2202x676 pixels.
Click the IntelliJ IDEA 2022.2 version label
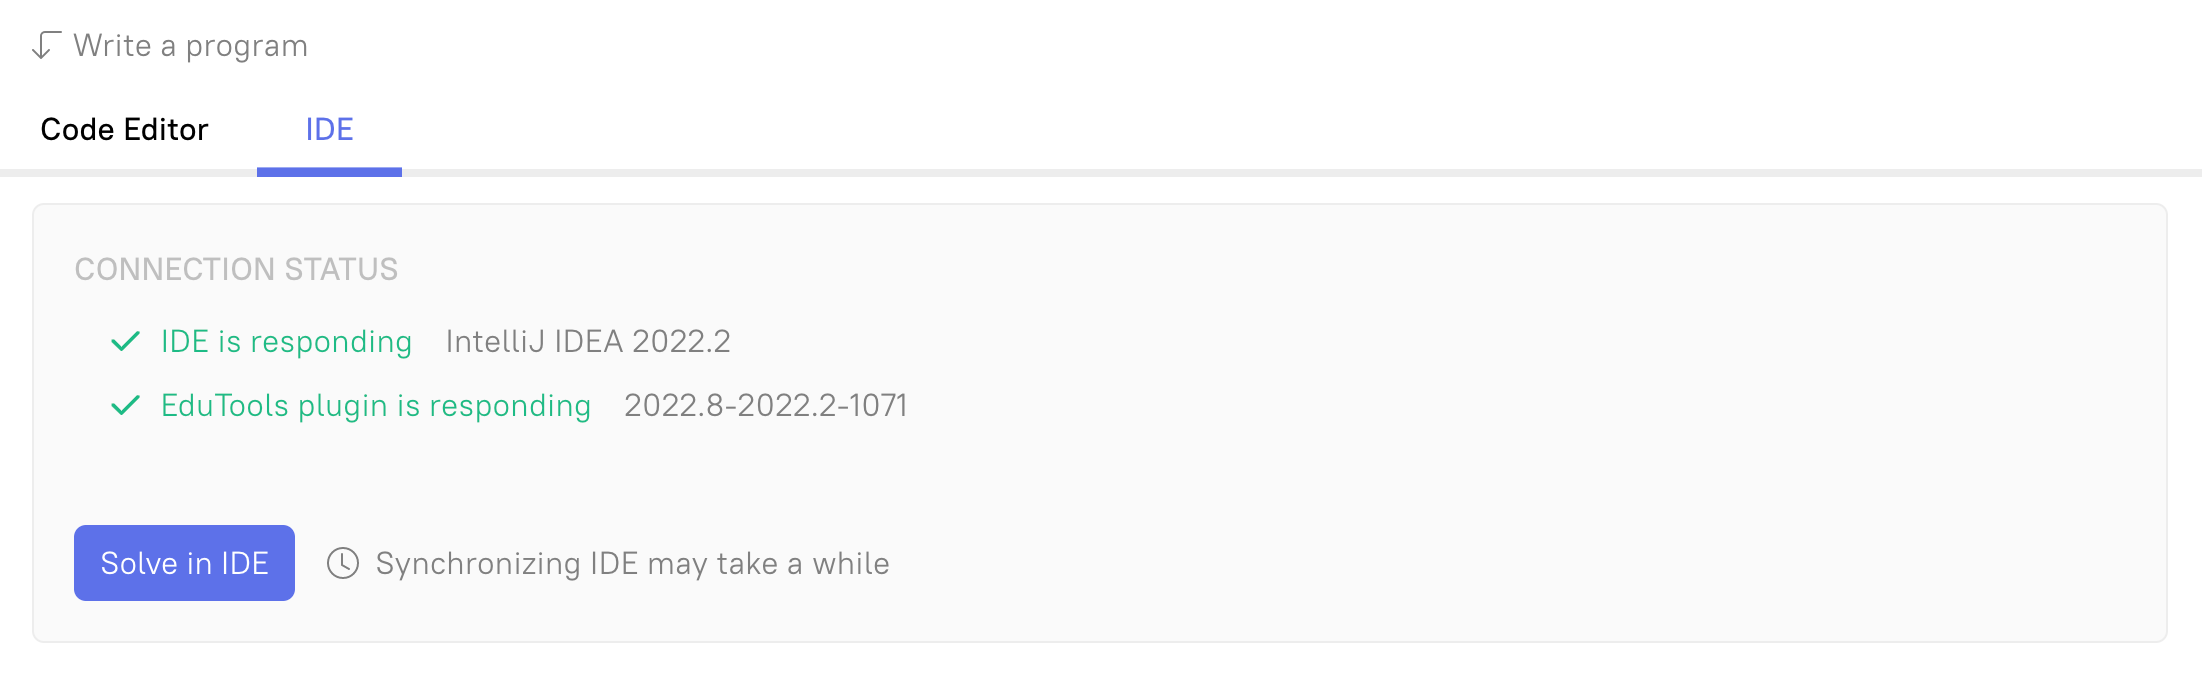point(588,342)
